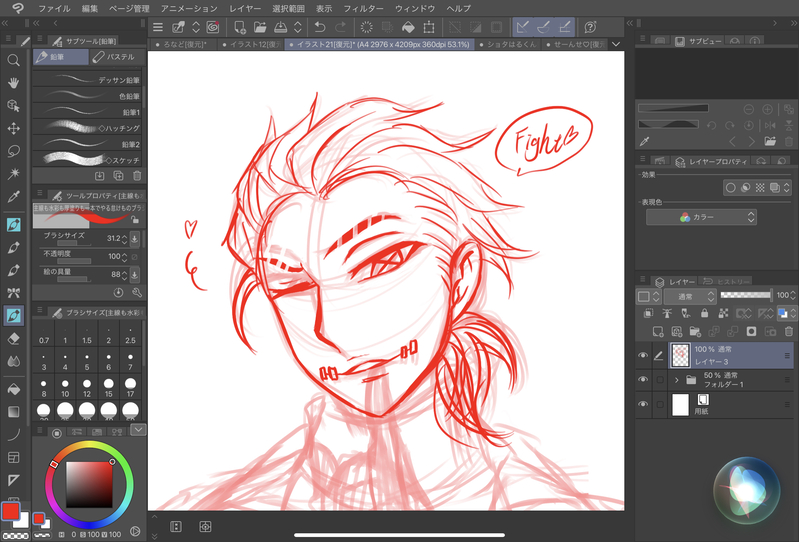
Task: Select brush size preset 12
Action: [x=87, y=388]
